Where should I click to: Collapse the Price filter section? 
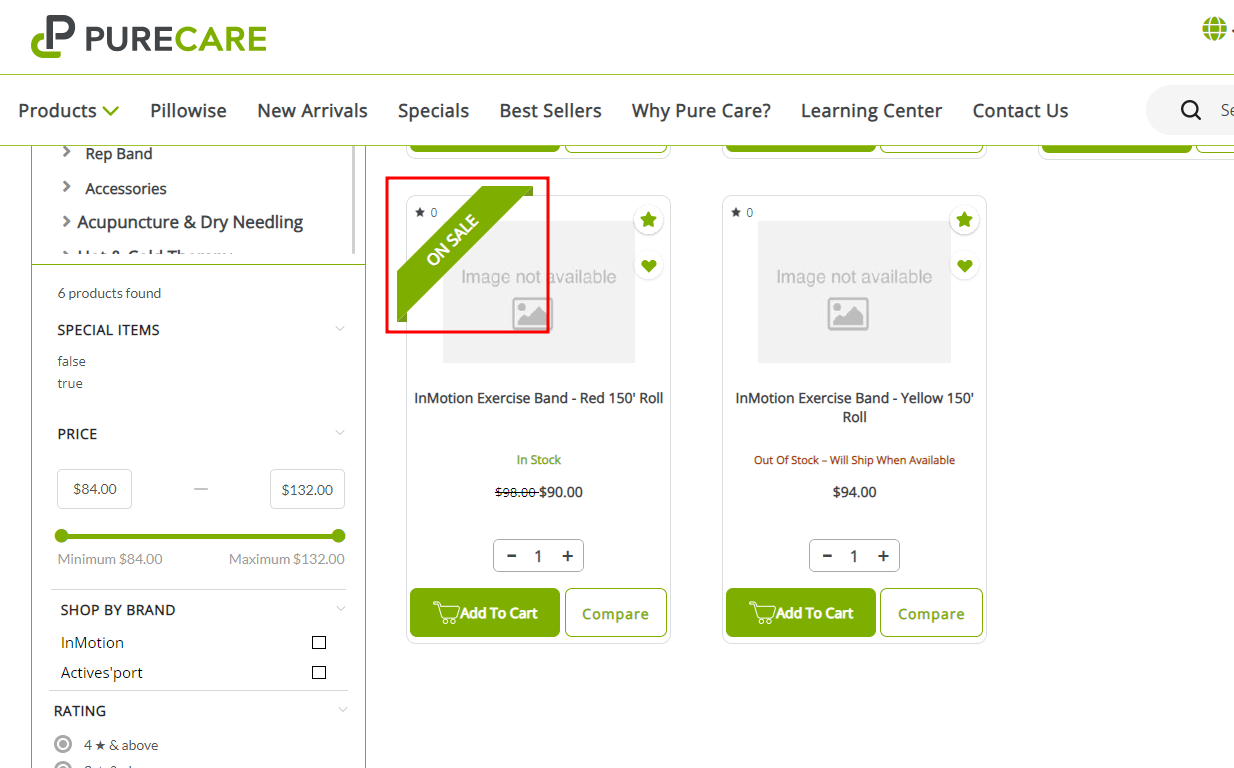340,433
